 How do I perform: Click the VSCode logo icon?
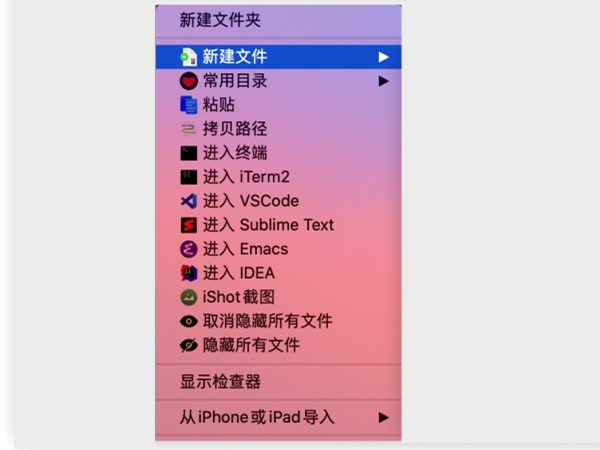[x=189, y=201]
